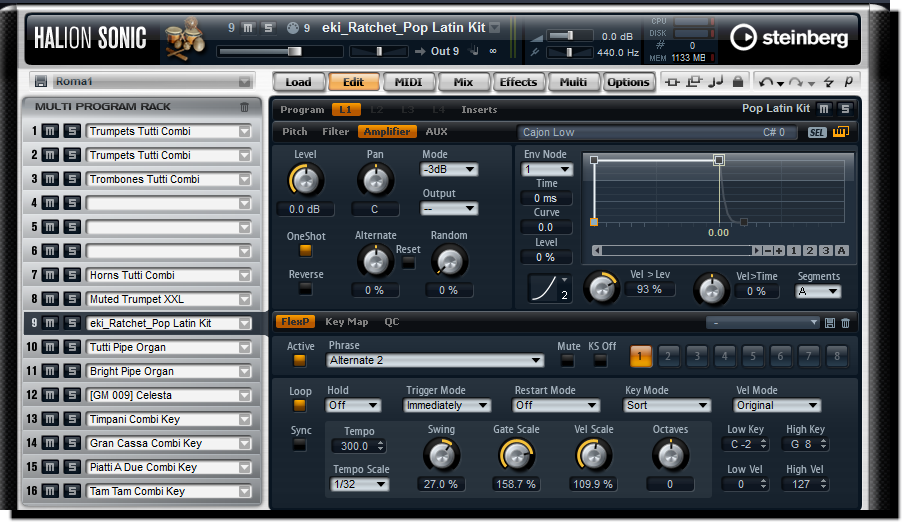Click the orange keyboard icon by SEL
This screenshot has height=525, width=905.
[840, 132]
